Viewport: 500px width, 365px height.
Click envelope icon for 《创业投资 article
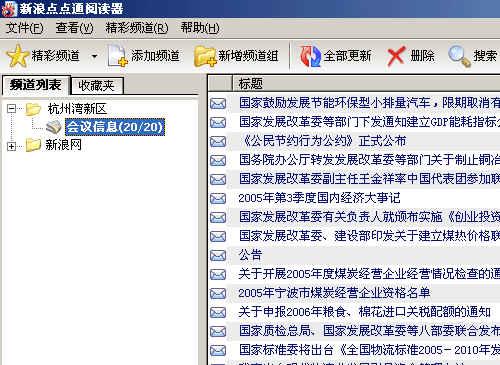pyautogui.click(x=218, y=218)
